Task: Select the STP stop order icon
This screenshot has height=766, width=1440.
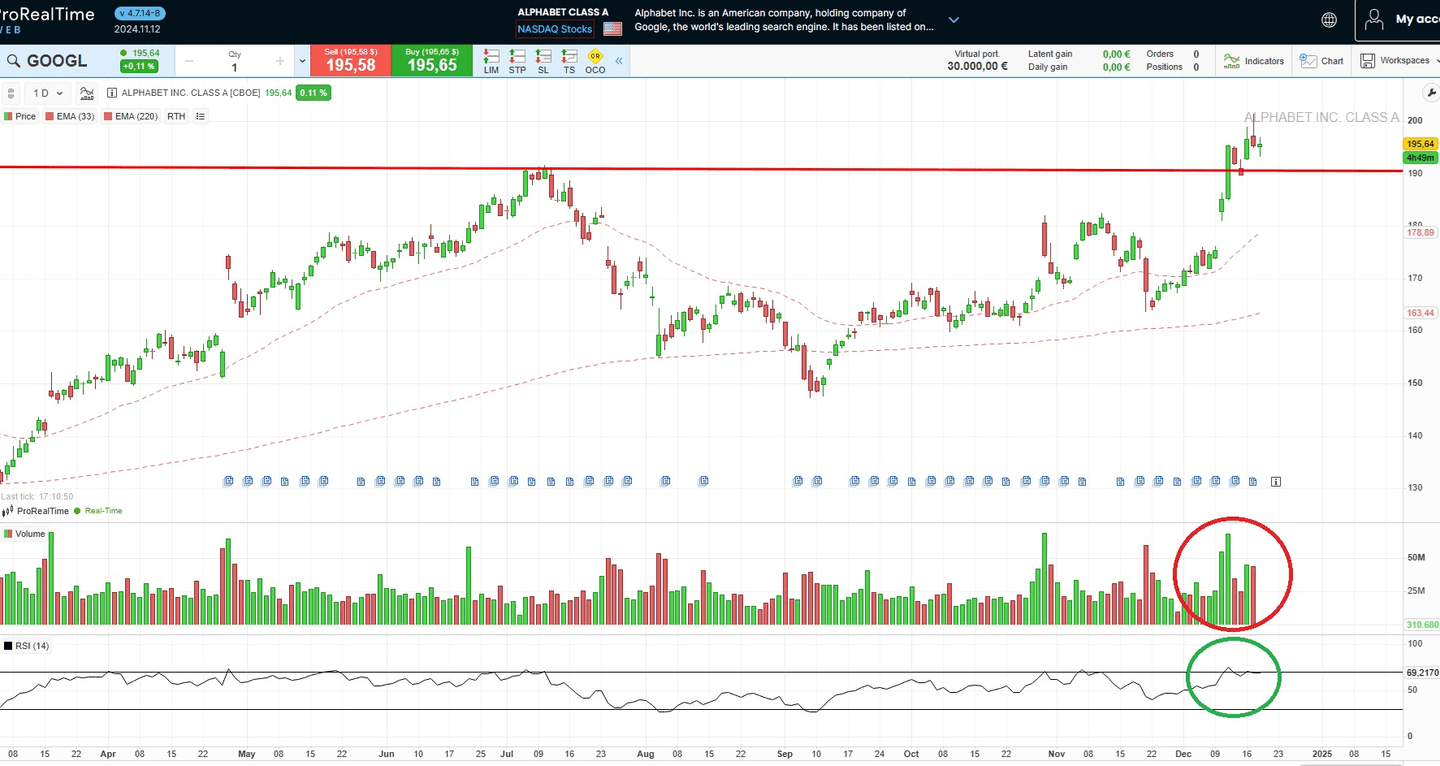Action: (x=517, y=61)
